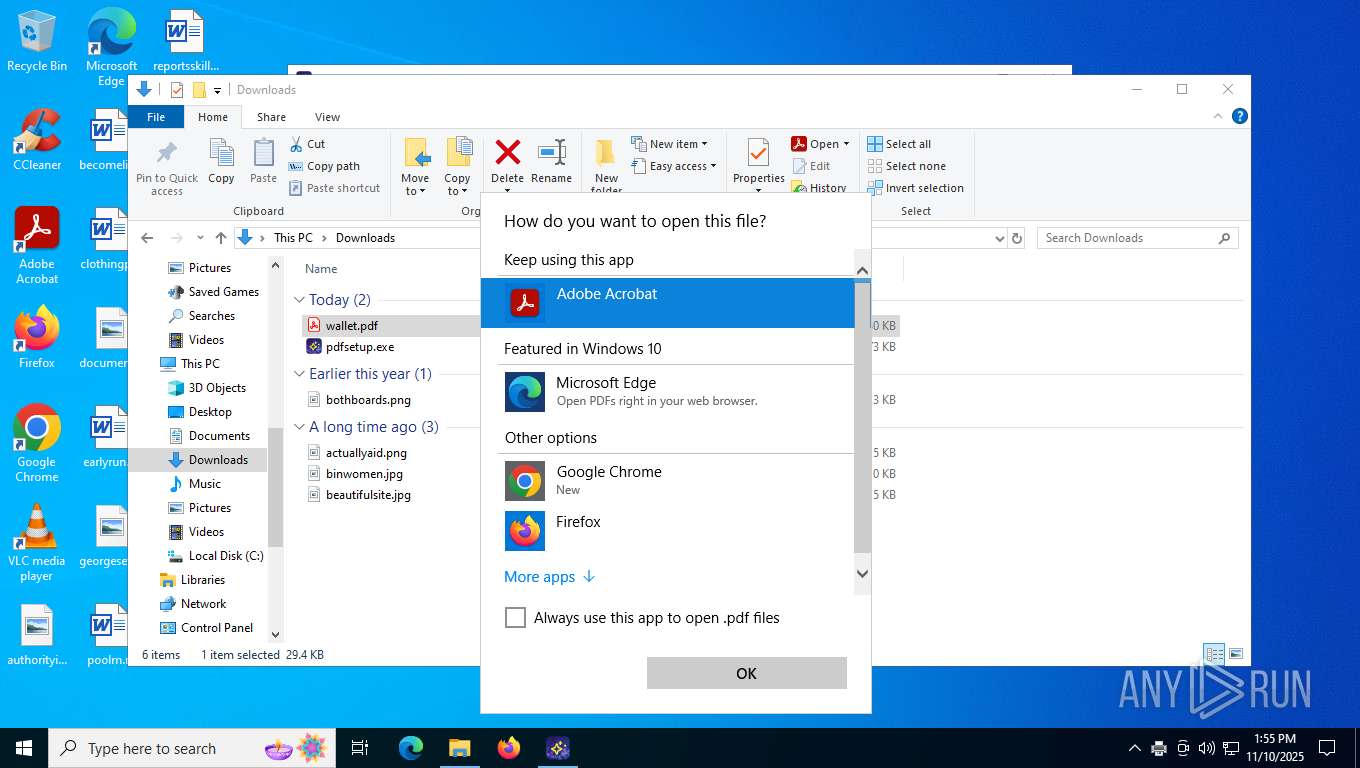Open the File tab in Explorer

[156, 117]
